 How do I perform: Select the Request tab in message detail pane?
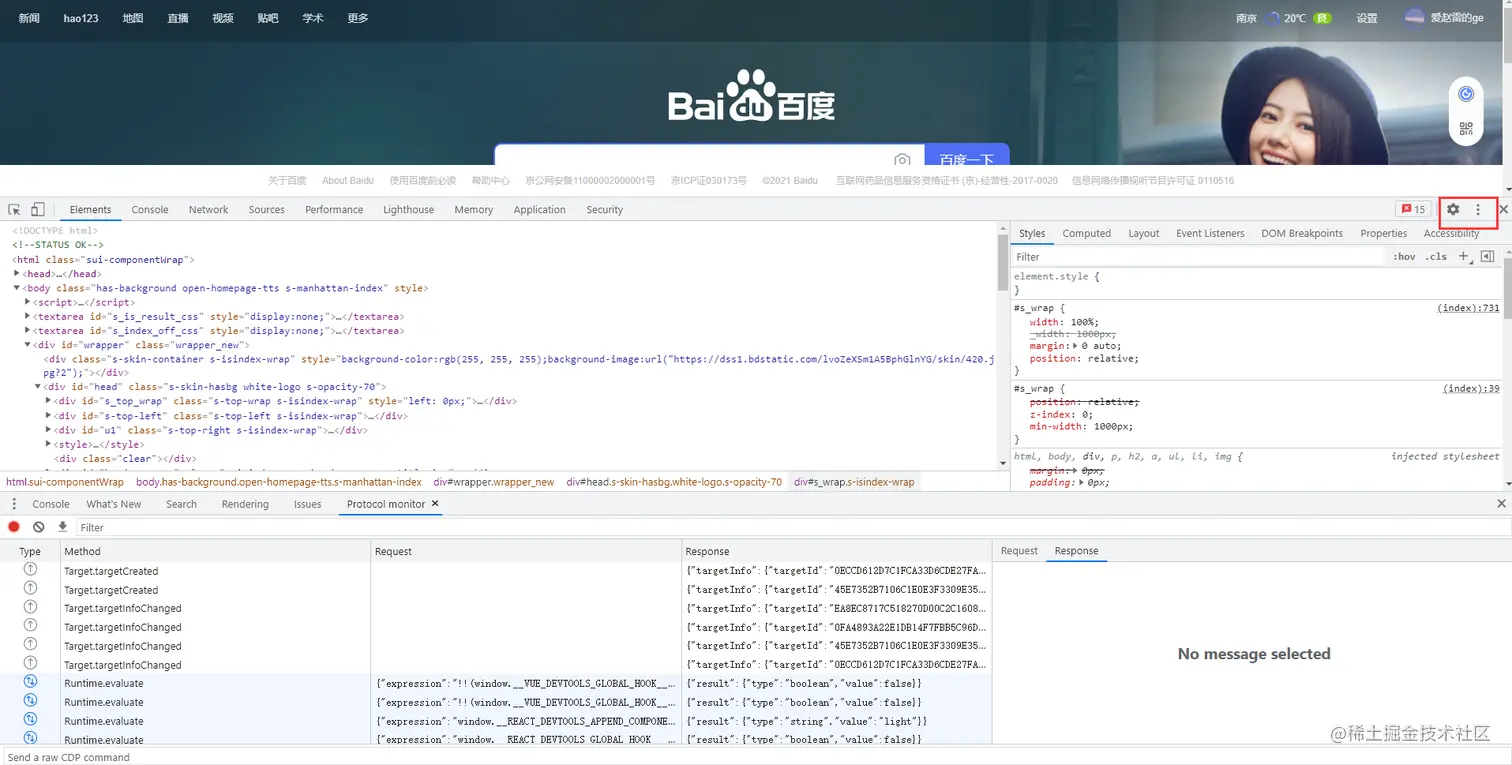[x=1019, y=551]
